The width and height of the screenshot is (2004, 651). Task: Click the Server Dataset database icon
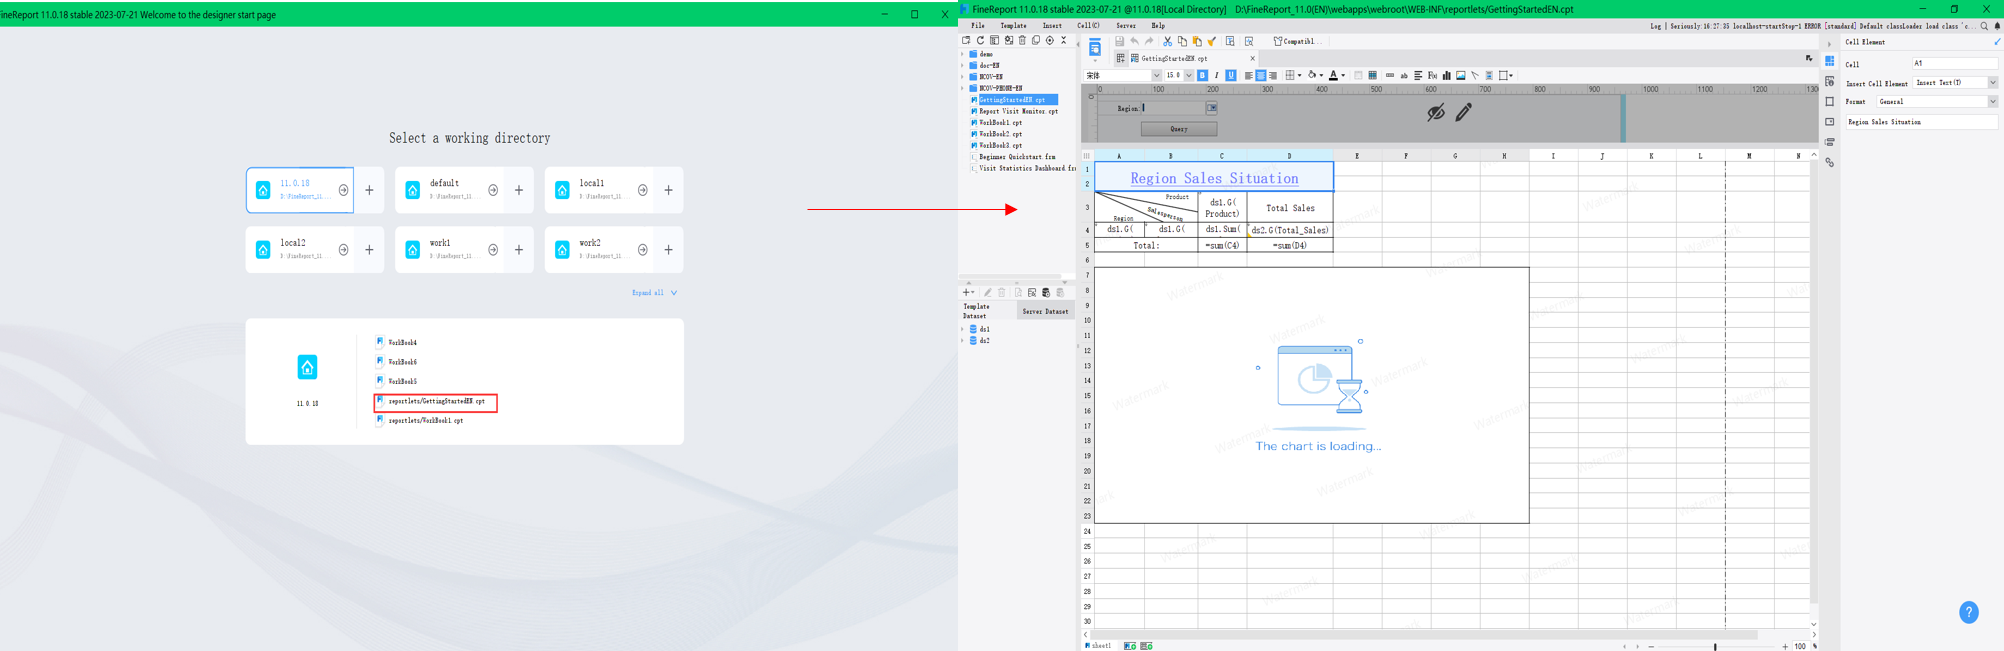pyautogui.click(x=1046, y=293)
